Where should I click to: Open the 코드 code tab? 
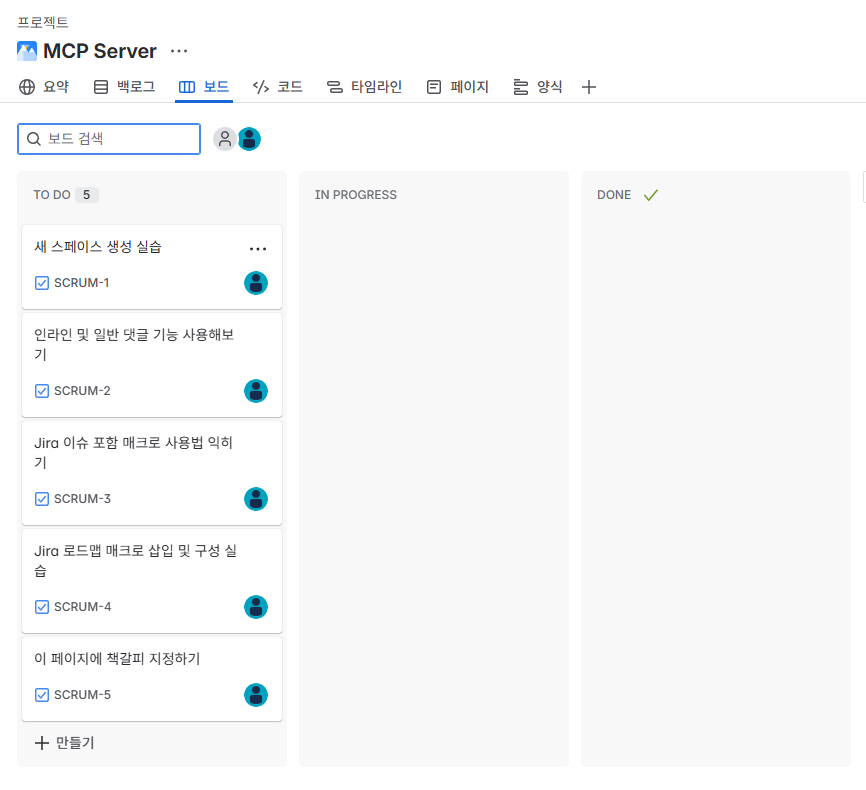click(277, 87)
